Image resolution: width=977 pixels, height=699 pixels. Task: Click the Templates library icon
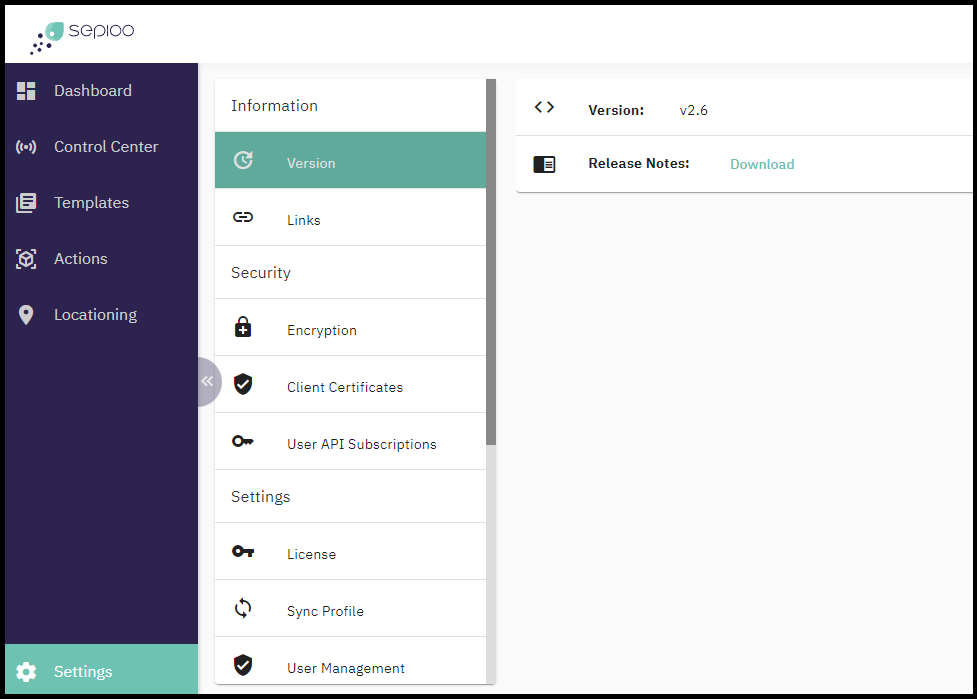point(26,203)
